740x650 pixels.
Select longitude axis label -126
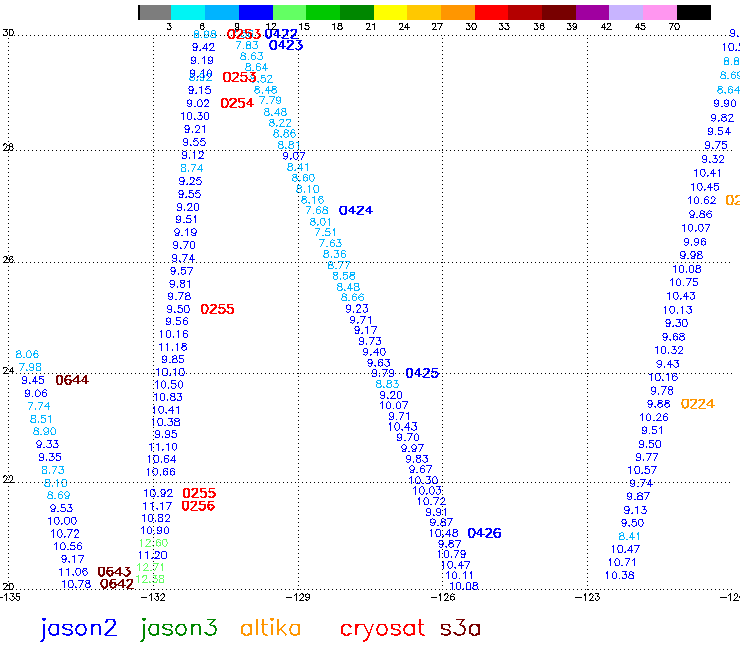click(443, 598)
